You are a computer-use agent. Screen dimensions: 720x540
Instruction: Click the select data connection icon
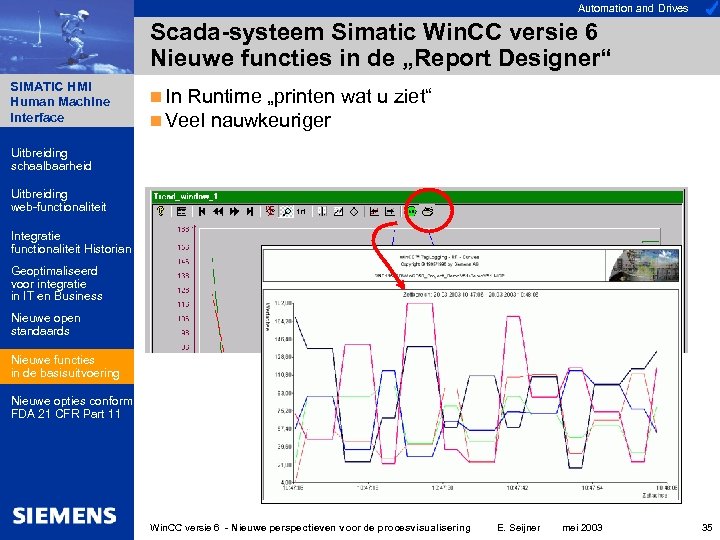[x=322, y=211]
